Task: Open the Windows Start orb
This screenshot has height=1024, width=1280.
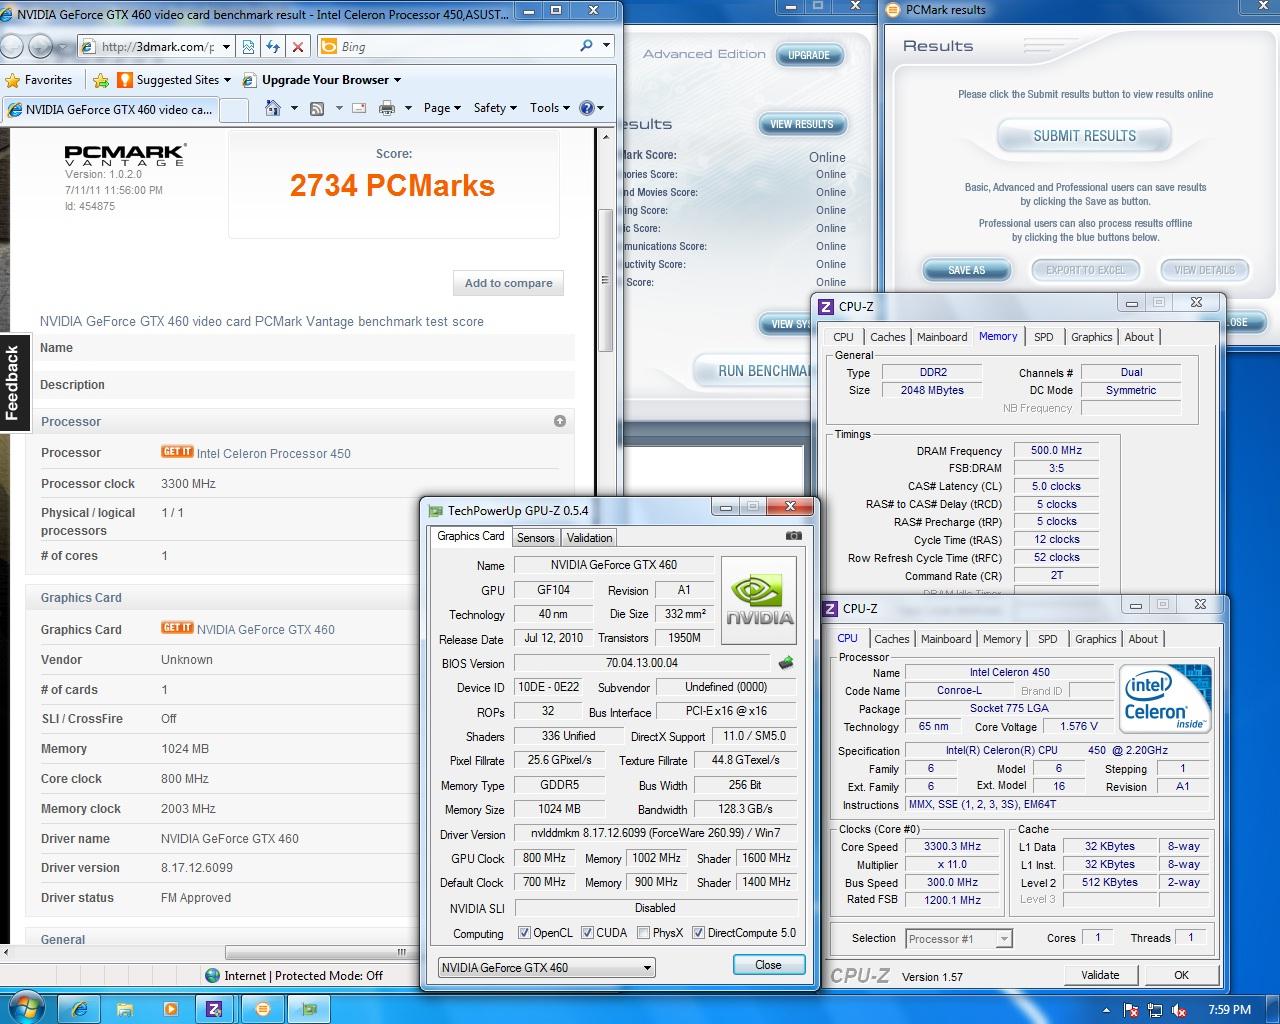Action: (x=24, y=1008)
